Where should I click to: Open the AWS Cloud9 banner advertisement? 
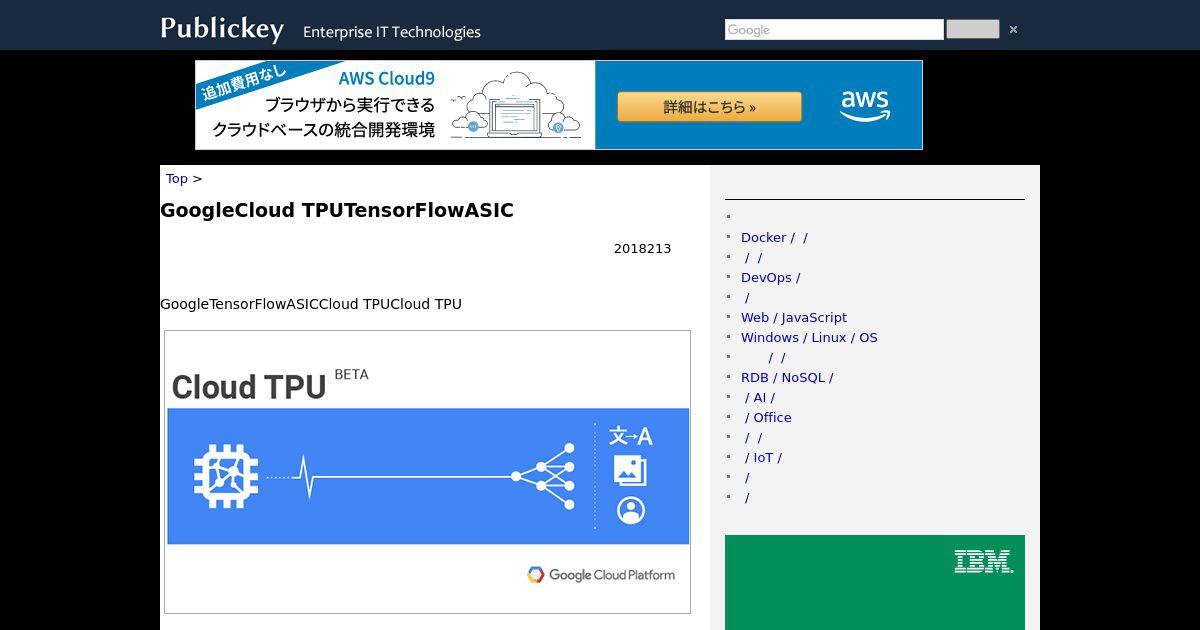[559, 105]
